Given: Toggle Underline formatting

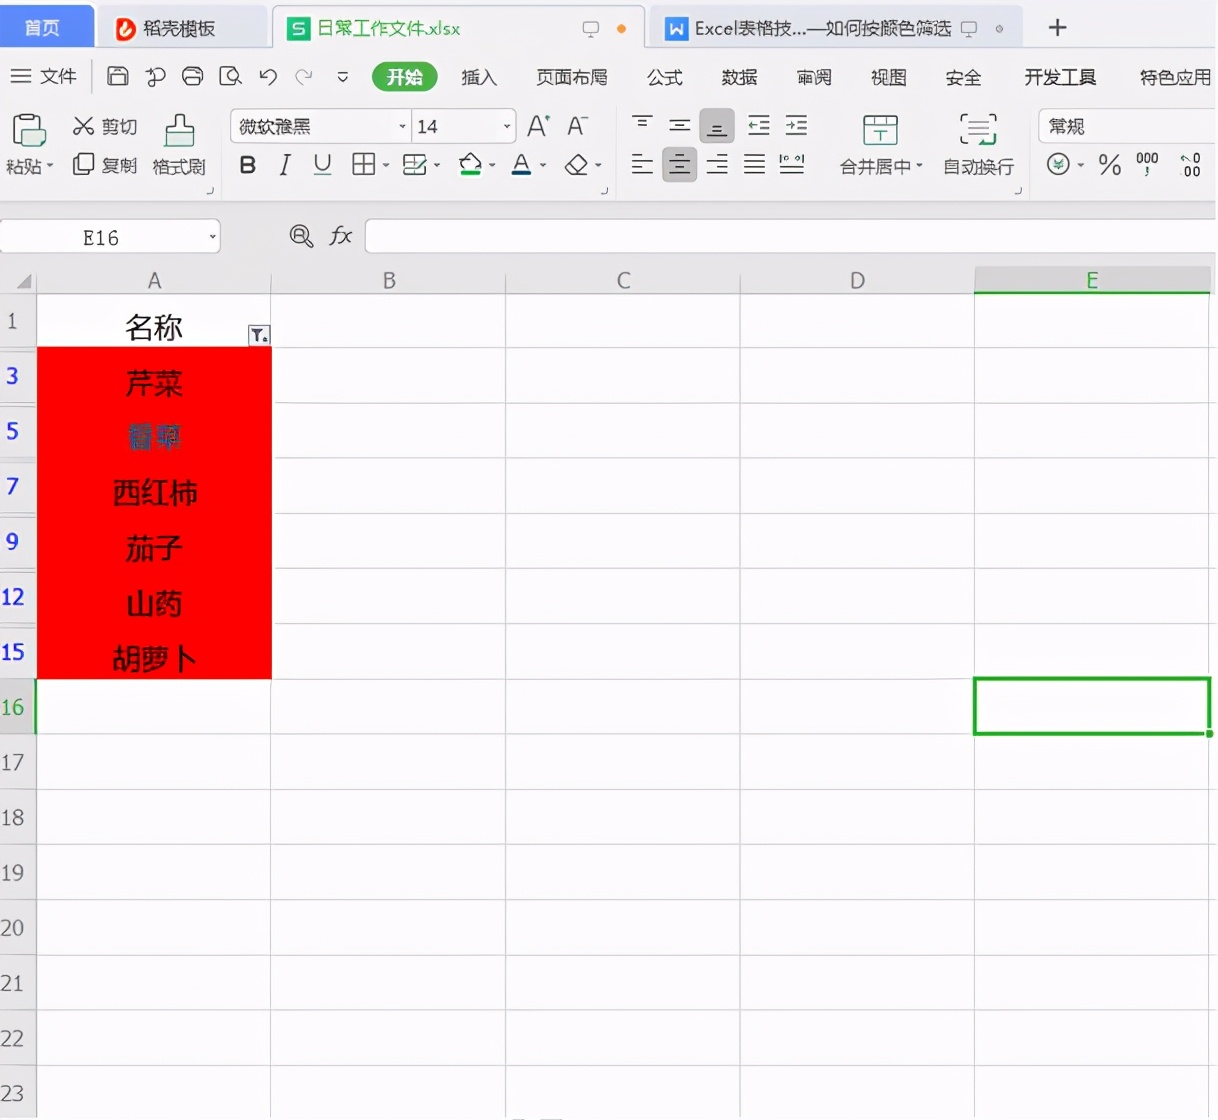Looking at the screenshot, I should point(322,164).
